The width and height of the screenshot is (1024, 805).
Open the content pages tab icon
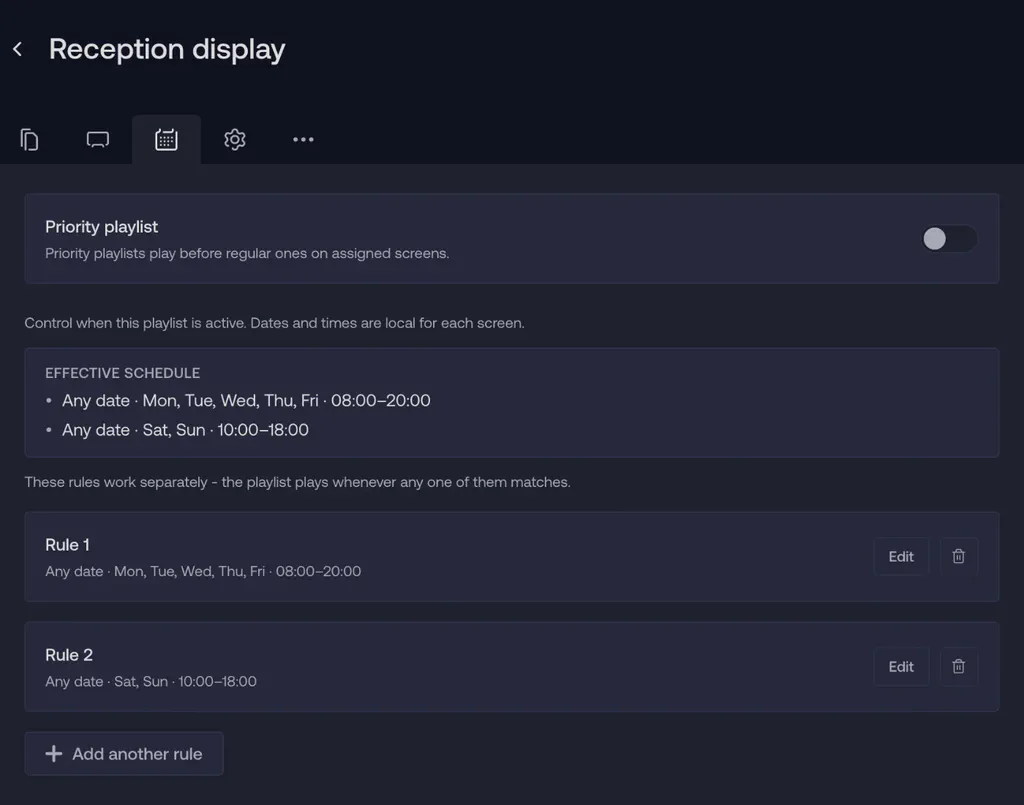point(29,140)
